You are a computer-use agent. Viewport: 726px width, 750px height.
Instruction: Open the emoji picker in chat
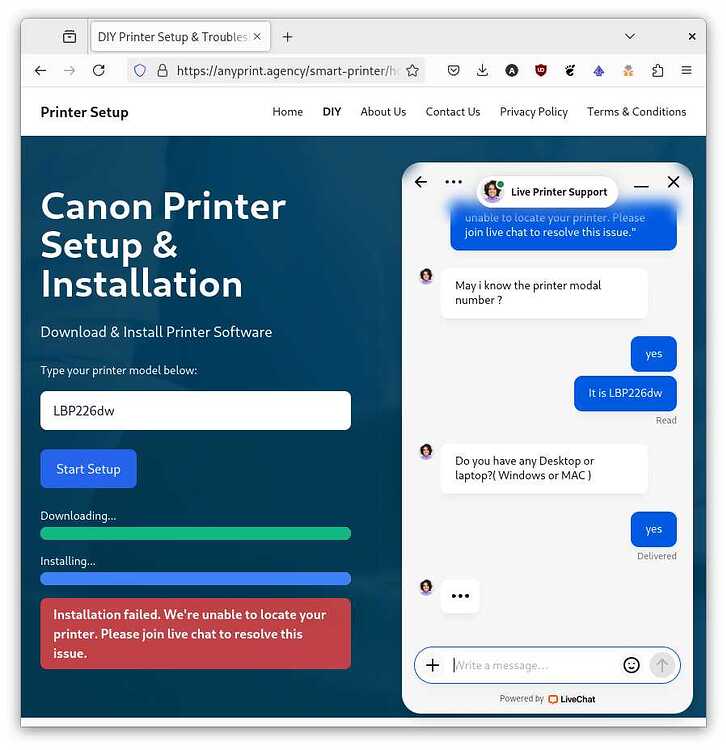[631, 665]
